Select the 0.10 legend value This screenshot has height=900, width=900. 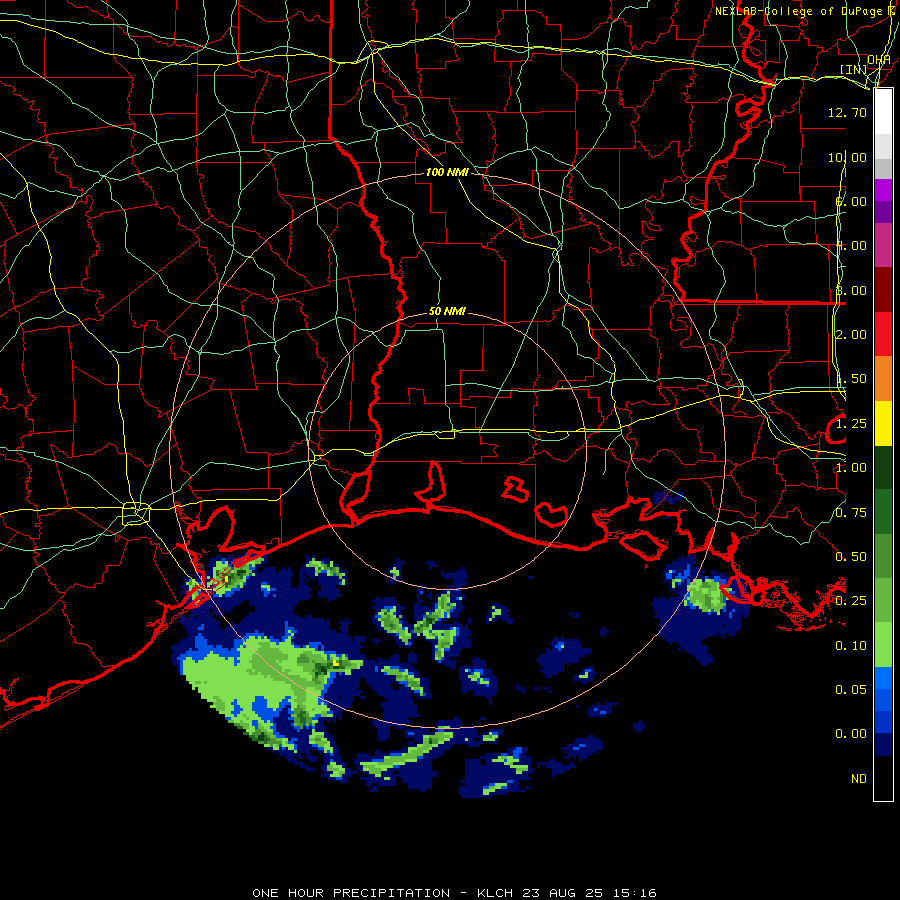(x=851, y=646)
